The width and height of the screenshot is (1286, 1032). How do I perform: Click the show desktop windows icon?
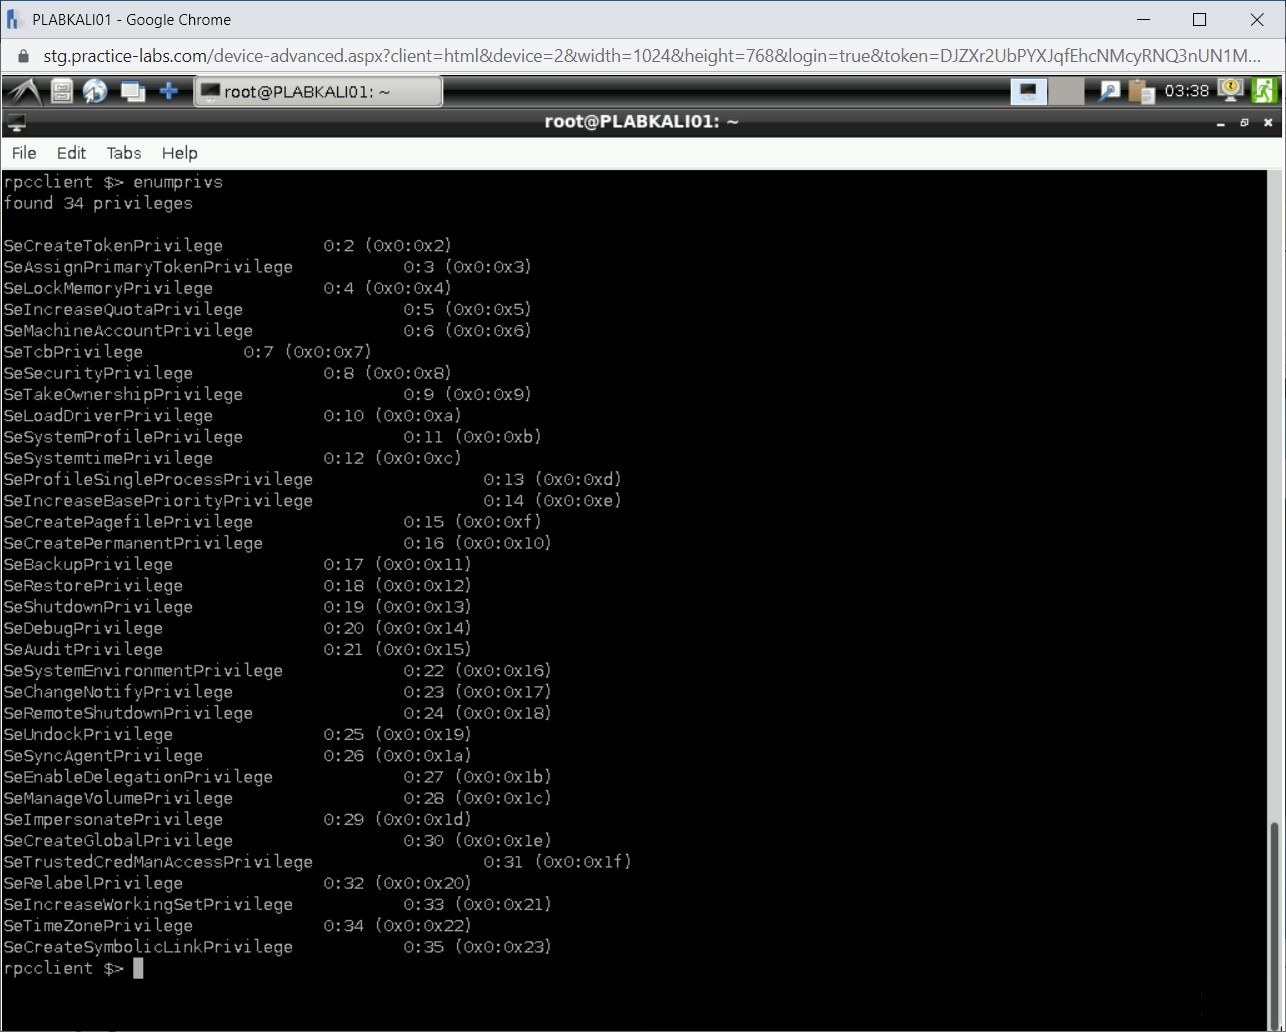(x=132, y=91)
